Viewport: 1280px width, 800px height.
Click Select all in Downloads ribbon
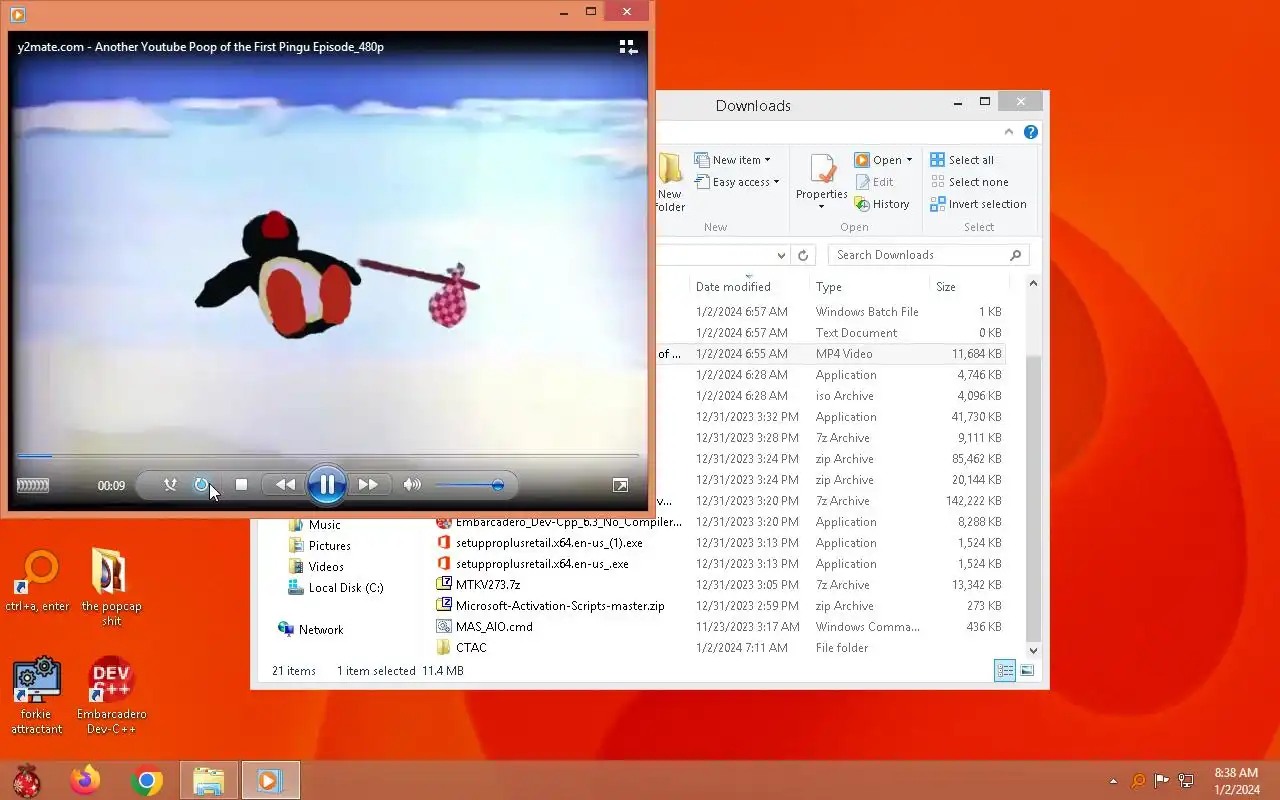962,160
